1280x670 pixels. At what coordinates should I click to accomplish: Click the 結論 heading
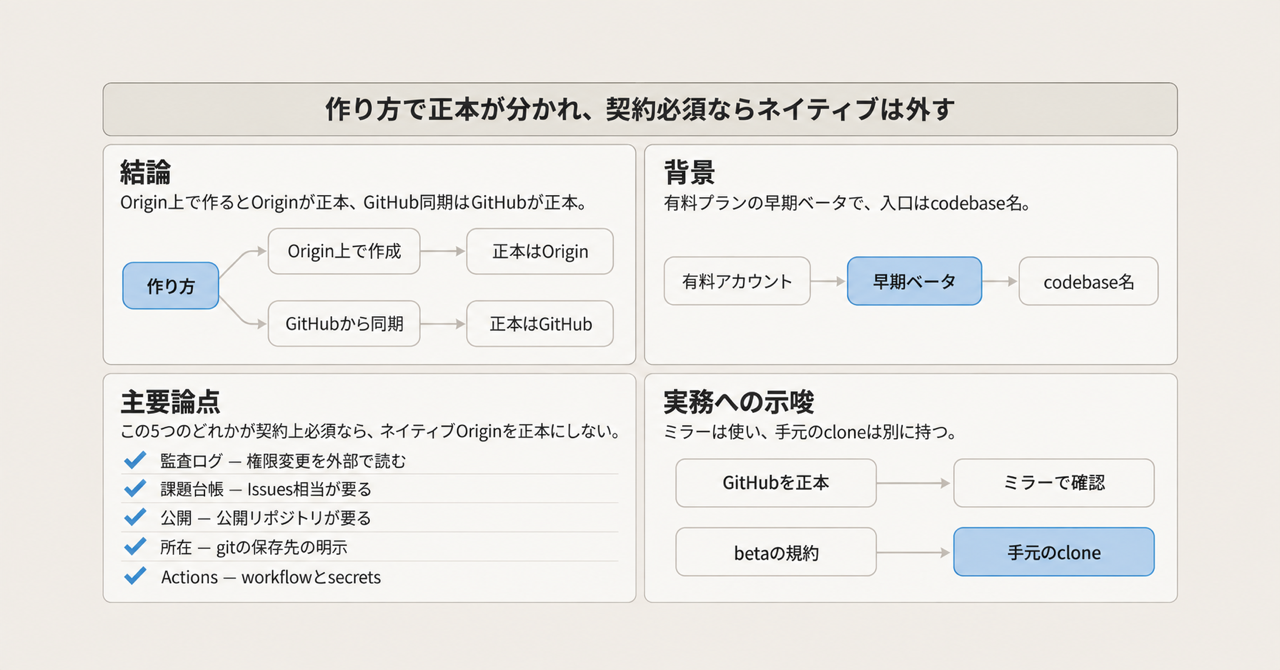[145, 172]
